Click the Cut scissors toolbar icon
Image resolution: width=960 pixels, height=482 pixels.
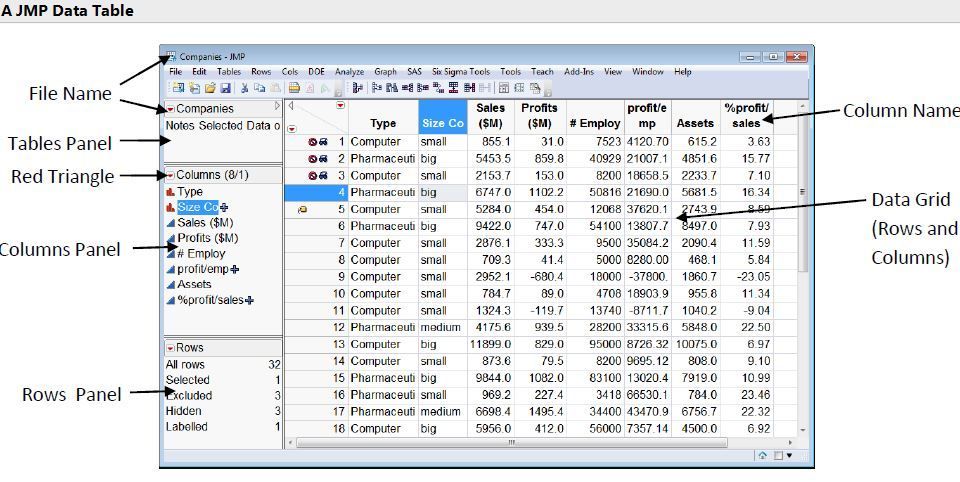point(245,88)
